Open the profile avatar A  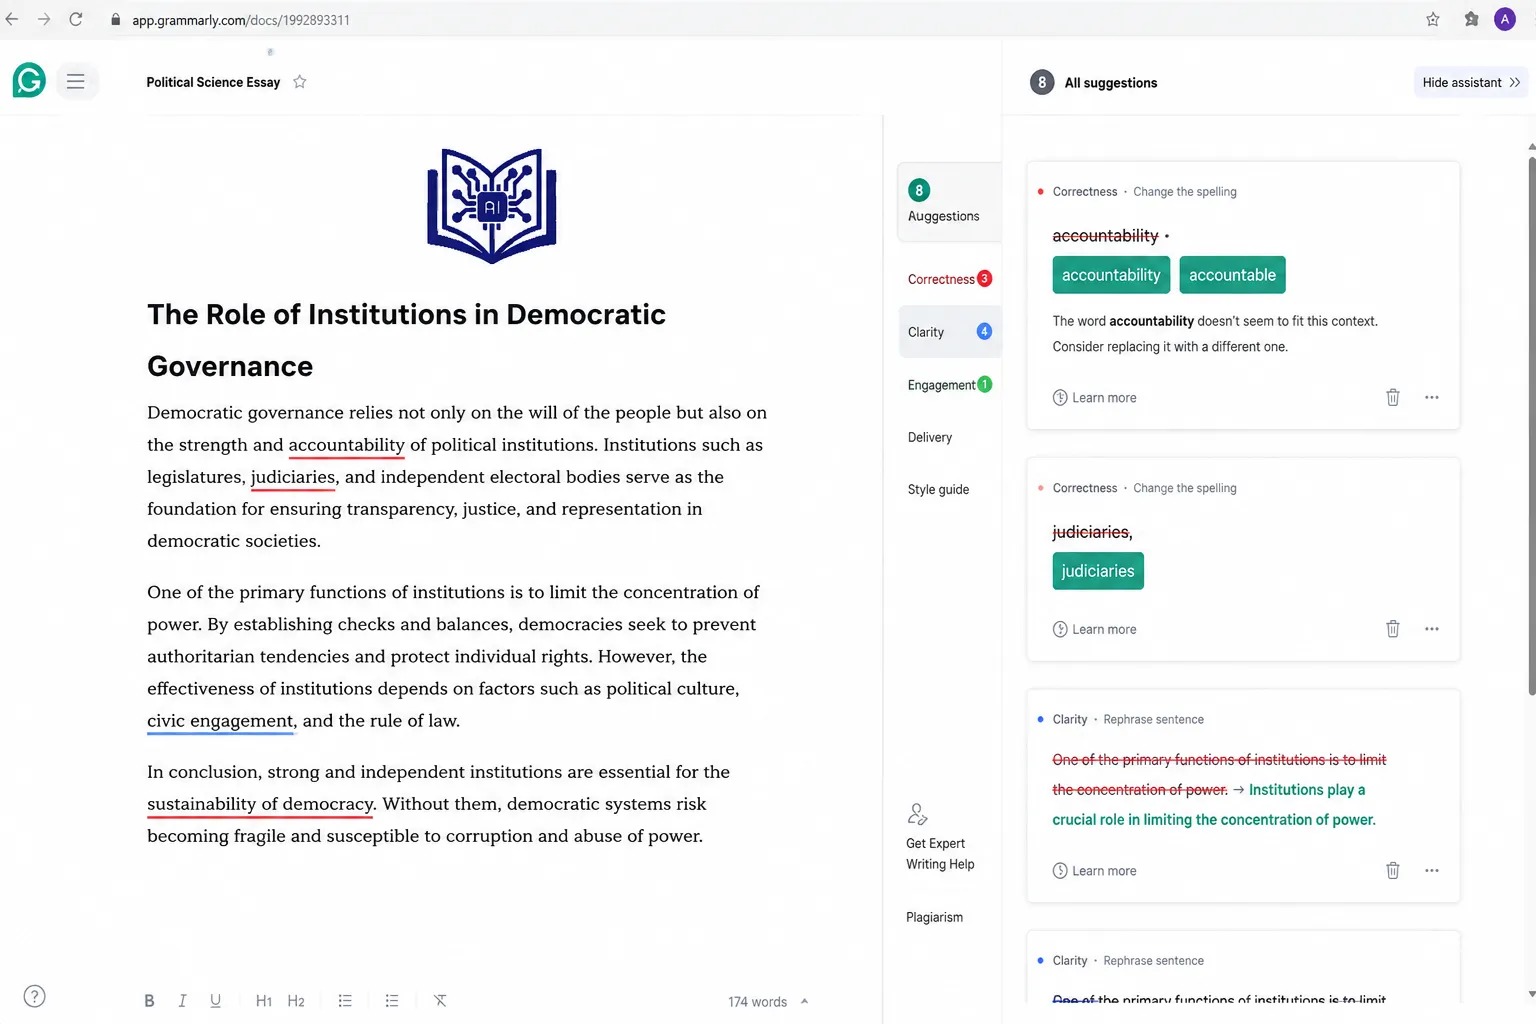pyautogui.click(x=1505, y=19)
